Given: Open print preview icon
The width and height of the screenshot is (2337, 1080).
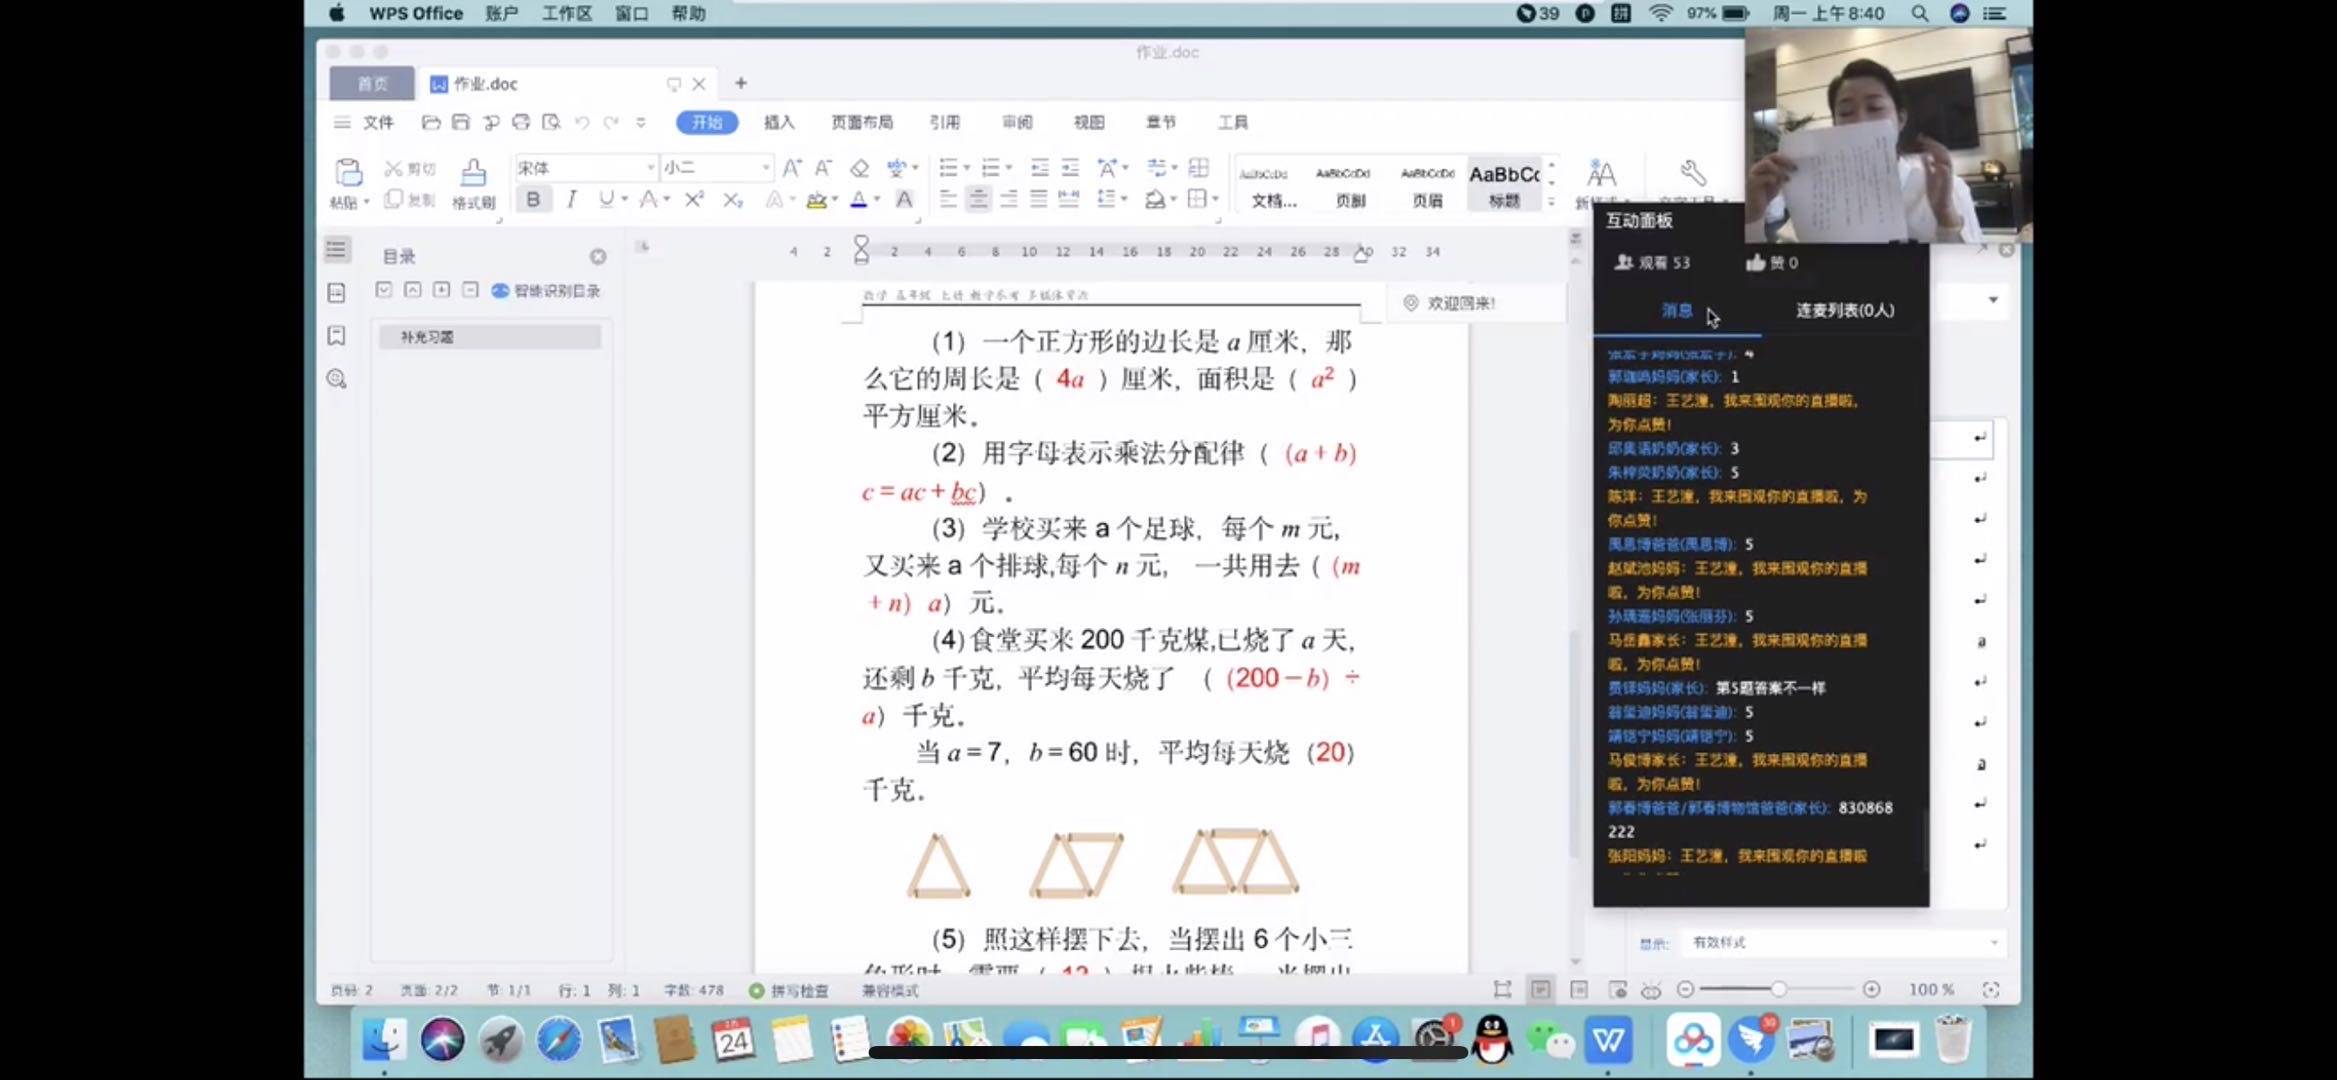Looking at the screenshot, I should coord(551,122).
